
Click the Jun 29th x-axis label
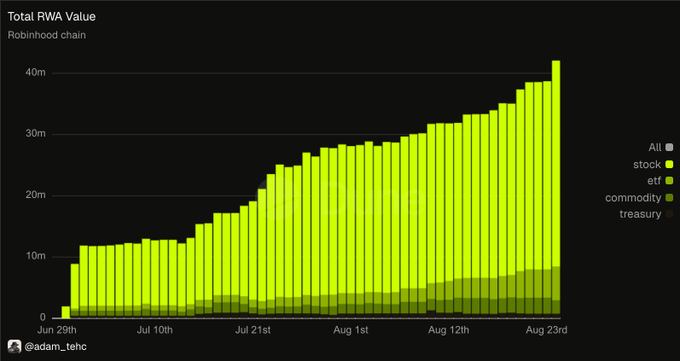57,330
